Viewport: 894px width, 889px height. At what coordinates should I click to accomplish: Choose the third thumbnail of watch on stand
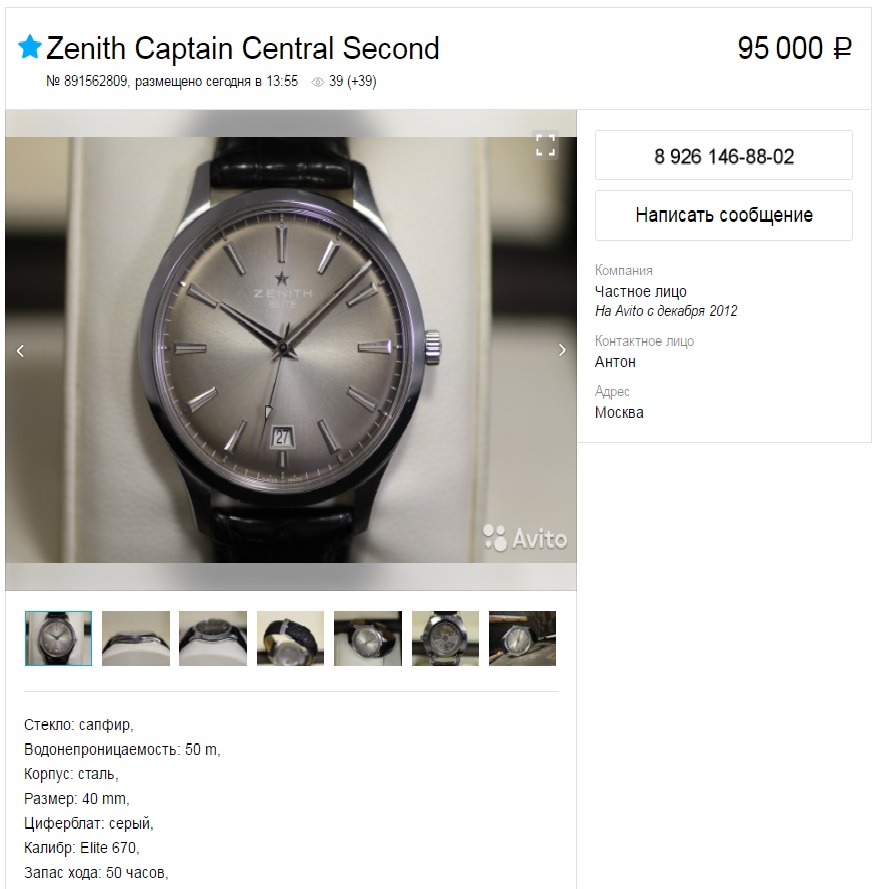[x=213, y=638]
